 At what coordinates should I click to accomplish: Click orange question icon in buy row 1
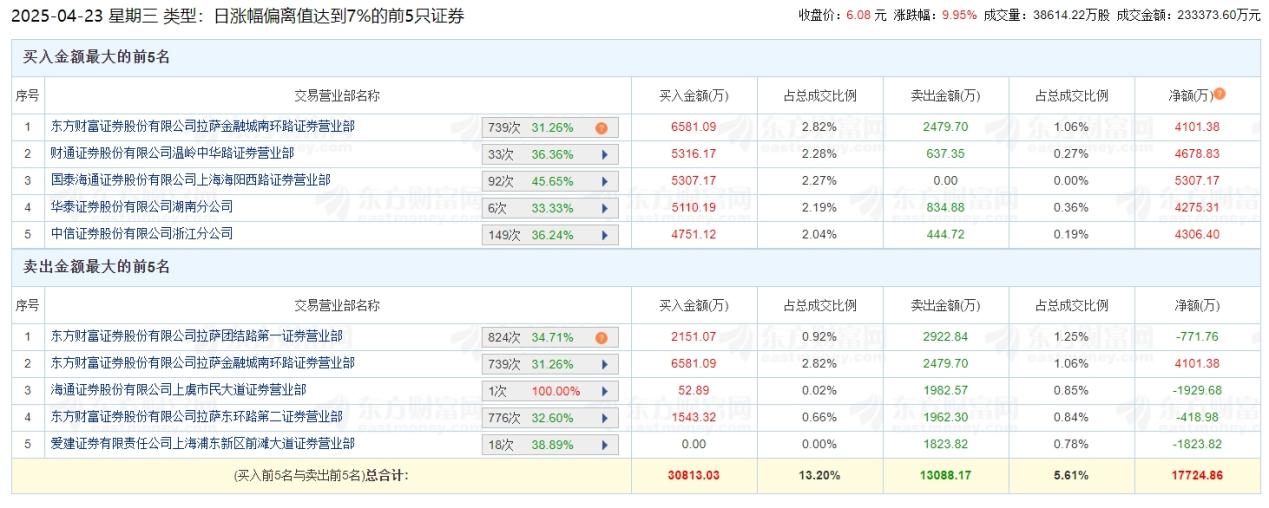click(601, 128)
